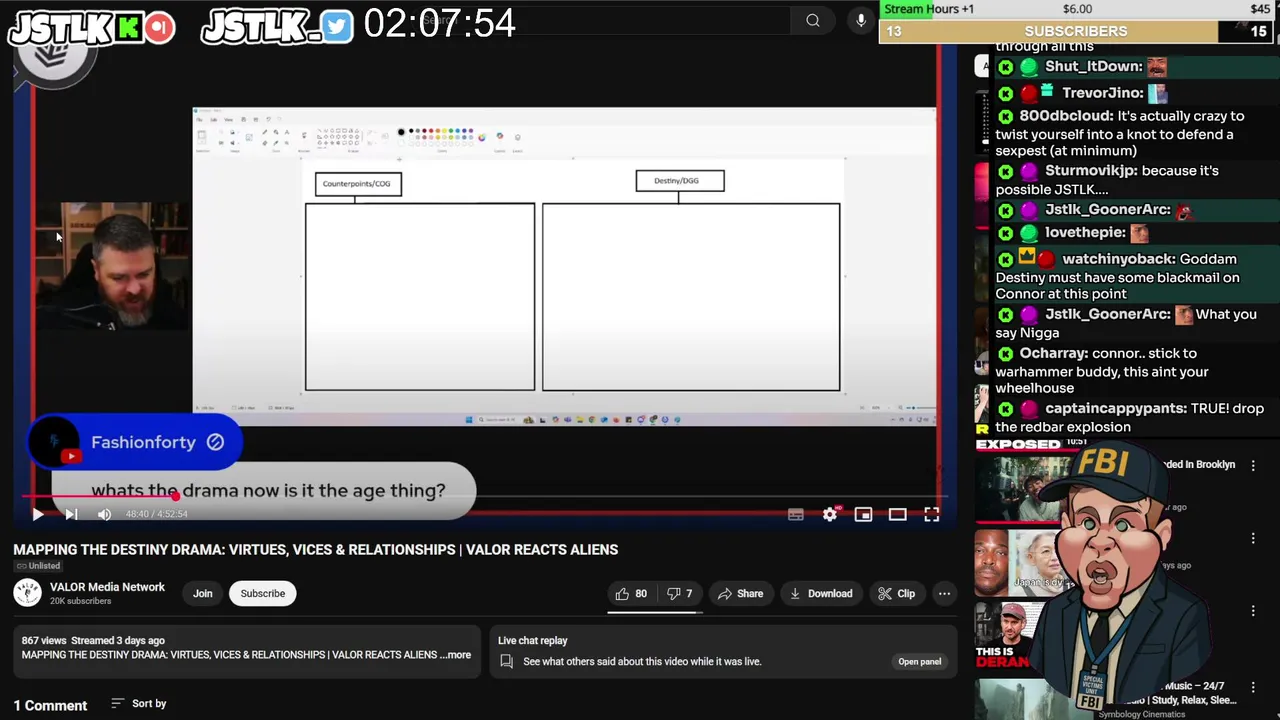Click the red playhead dot on timeline
The height and width of the screenshot is (720, 1280).
click(x=175, y=496)
